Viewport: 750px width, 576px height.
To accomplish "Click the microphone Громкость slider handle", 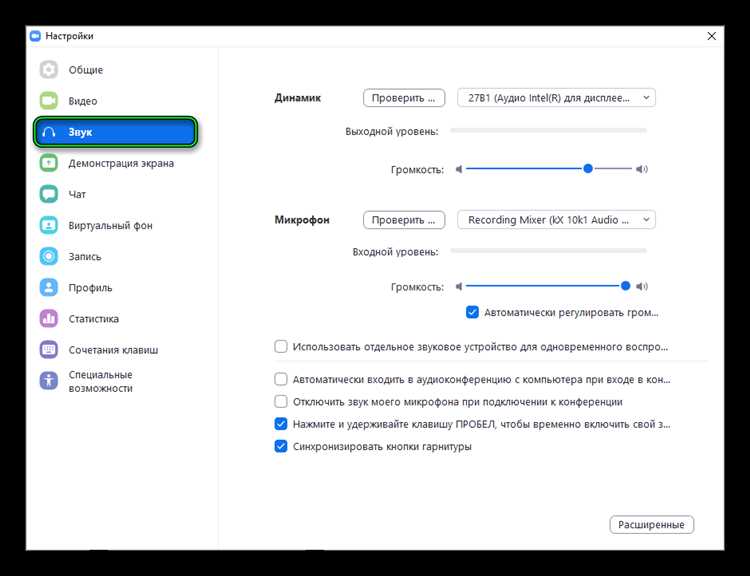I will (x=625, y=286).
